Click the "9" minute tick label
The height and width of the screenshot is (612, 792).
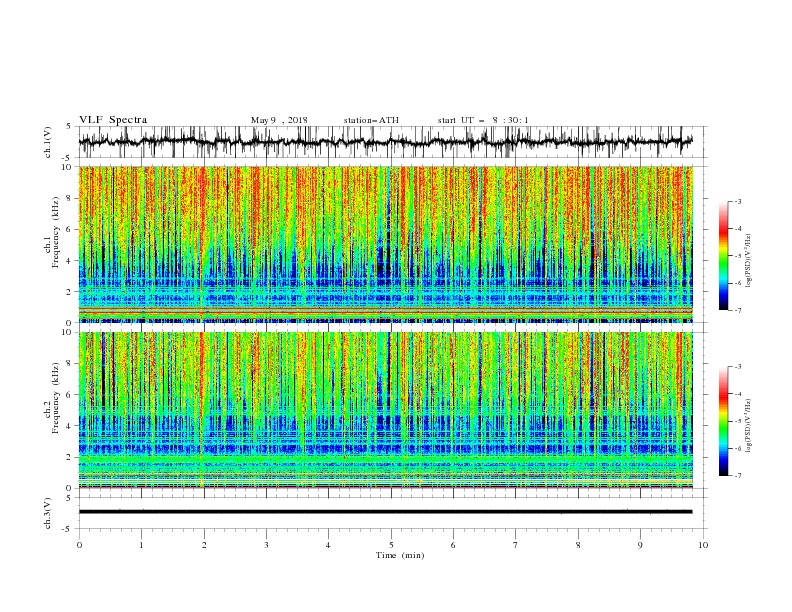coord(640,545)
